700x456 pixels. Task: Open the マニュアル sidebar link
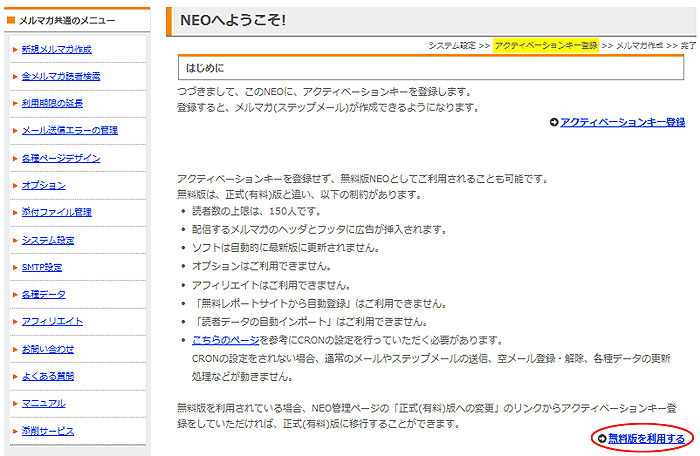click(44, 403)
